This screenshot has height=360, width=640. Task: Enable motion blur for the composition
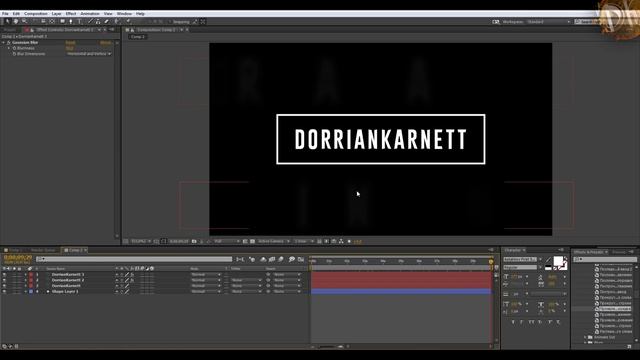pyautogui.click(x=281, y=259)
